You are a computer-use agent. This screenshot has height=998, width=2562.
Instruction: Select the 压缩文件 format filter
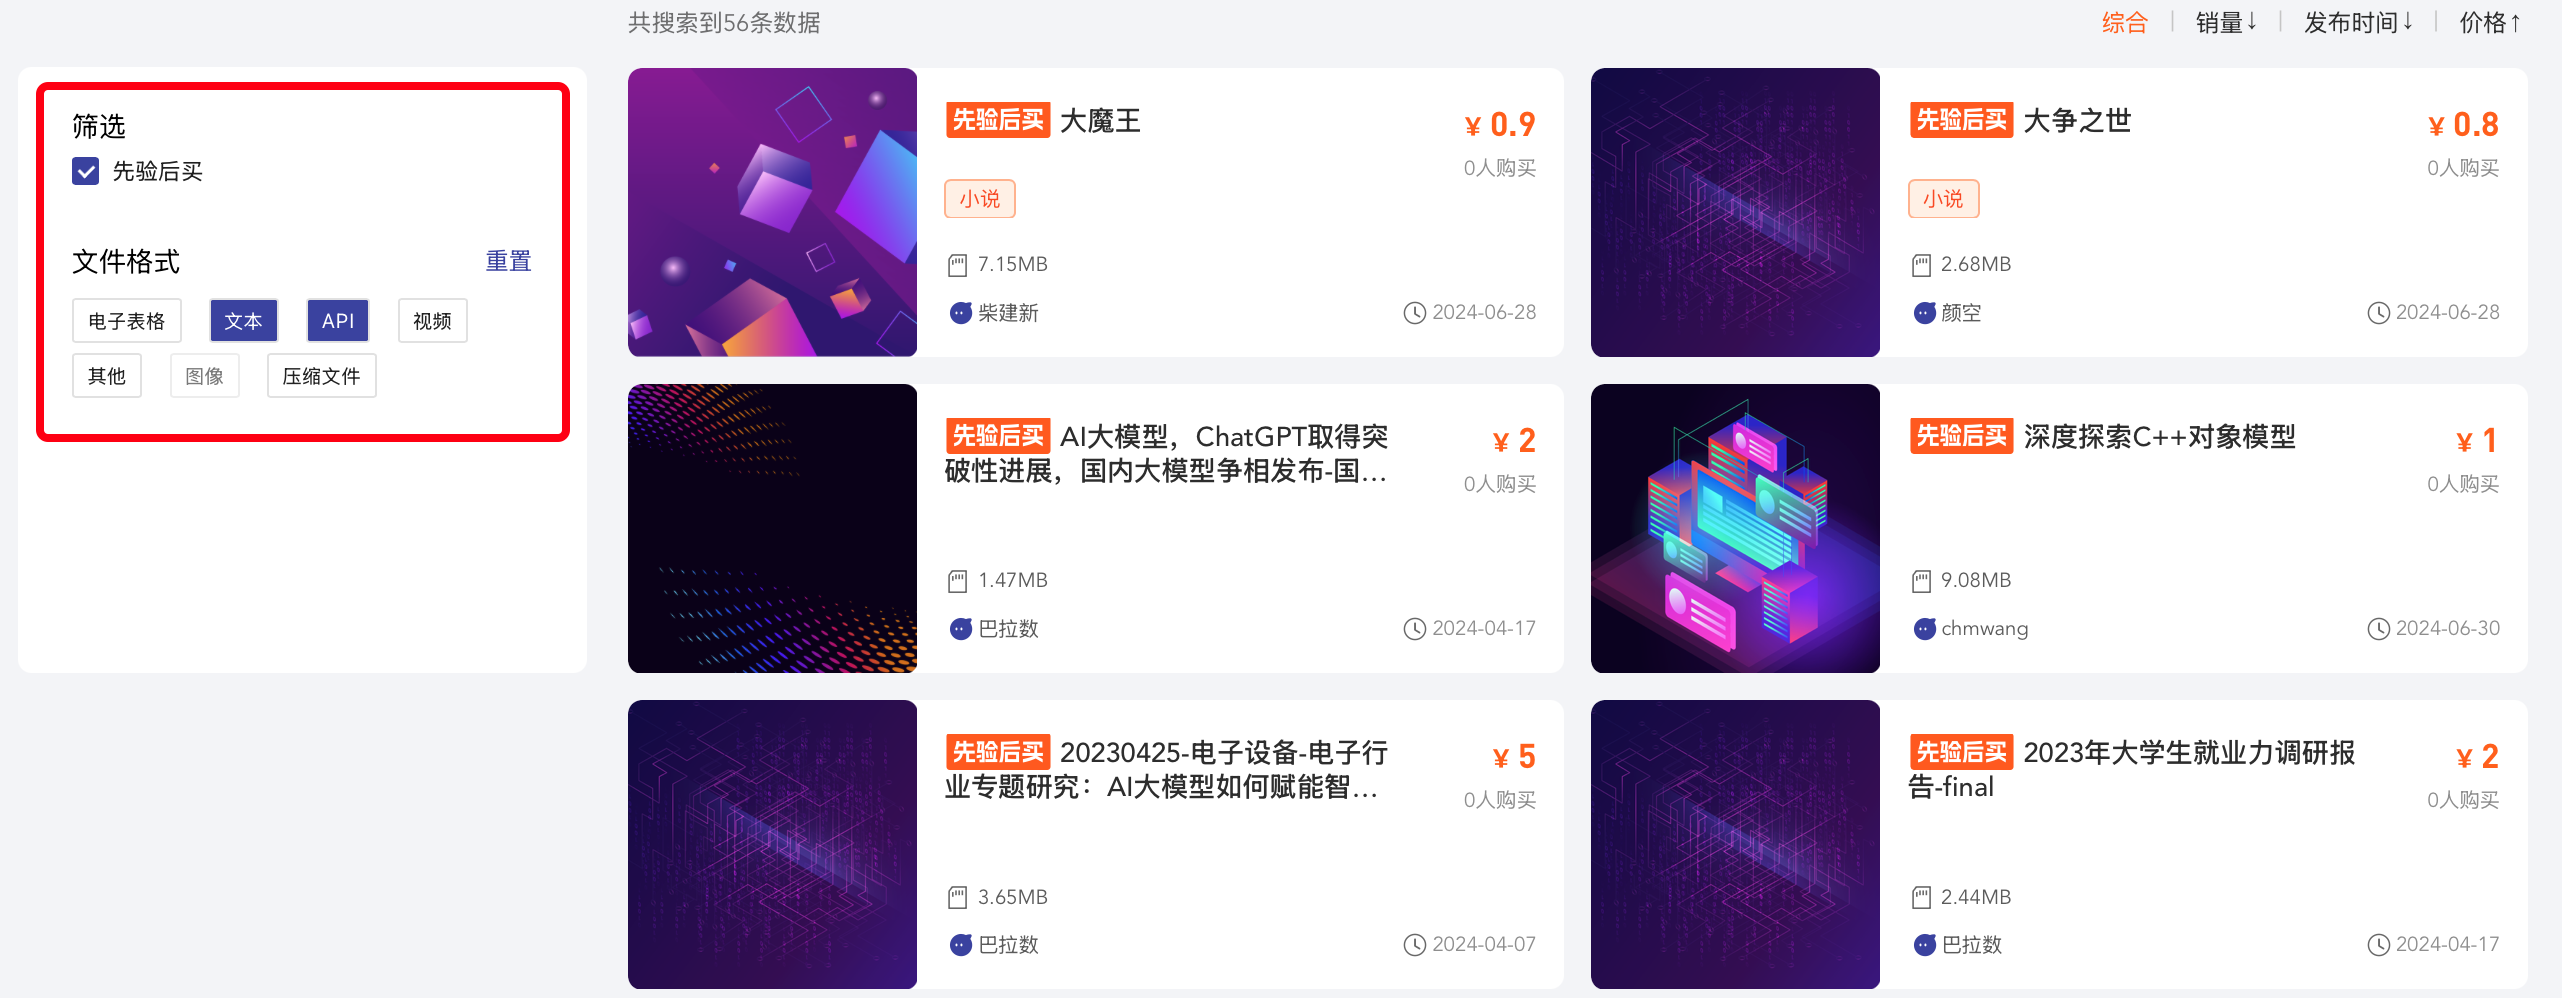(321, 376)
